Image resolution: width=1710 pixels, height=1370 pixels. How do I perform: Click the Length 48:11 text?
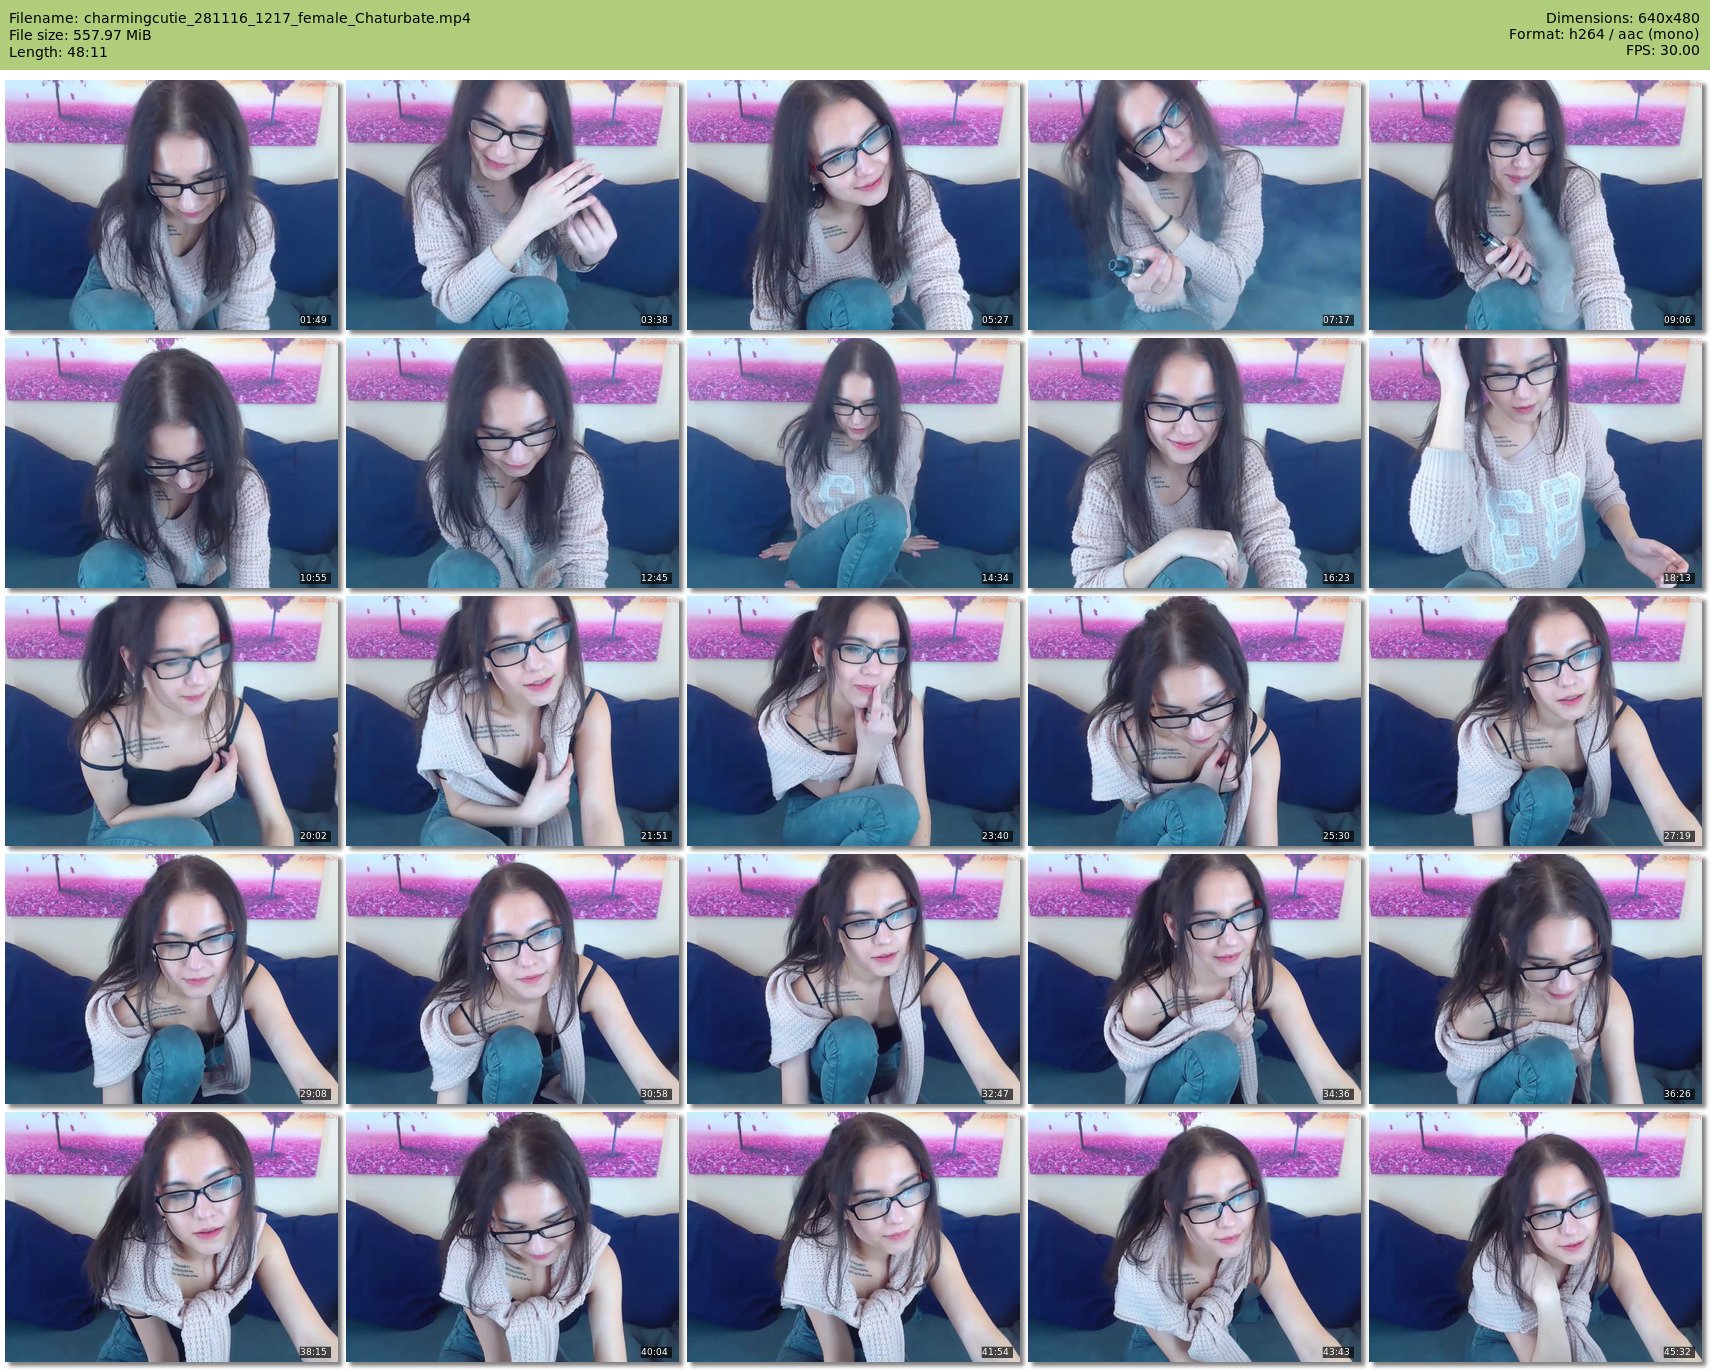click(x=58, y=52)
